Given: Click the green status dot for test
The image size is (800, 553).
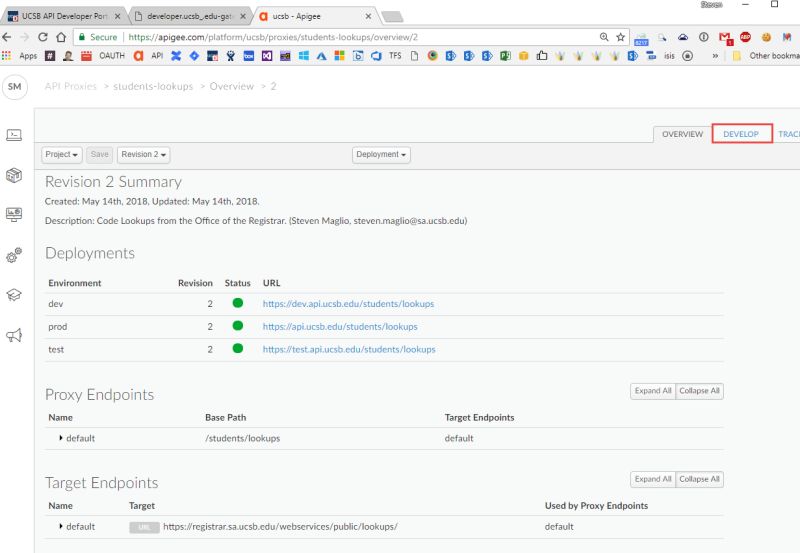Looking at the screenshot, I should point(238,348).
